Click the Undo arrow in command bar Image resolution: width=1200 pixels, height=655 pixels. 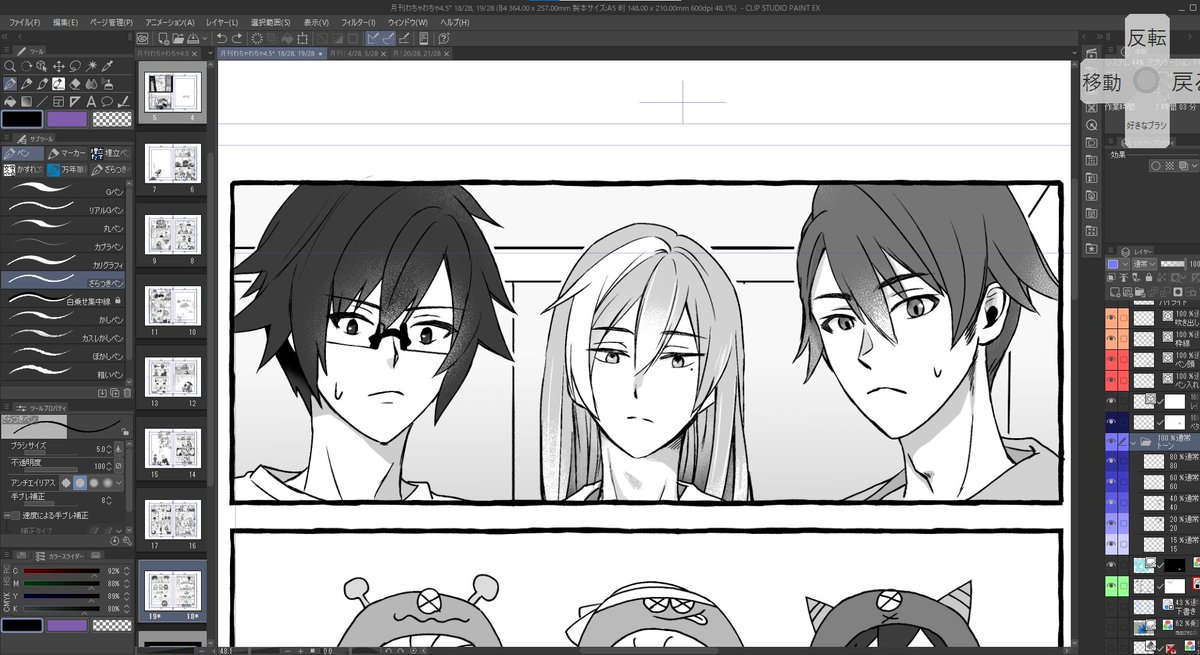221,38
